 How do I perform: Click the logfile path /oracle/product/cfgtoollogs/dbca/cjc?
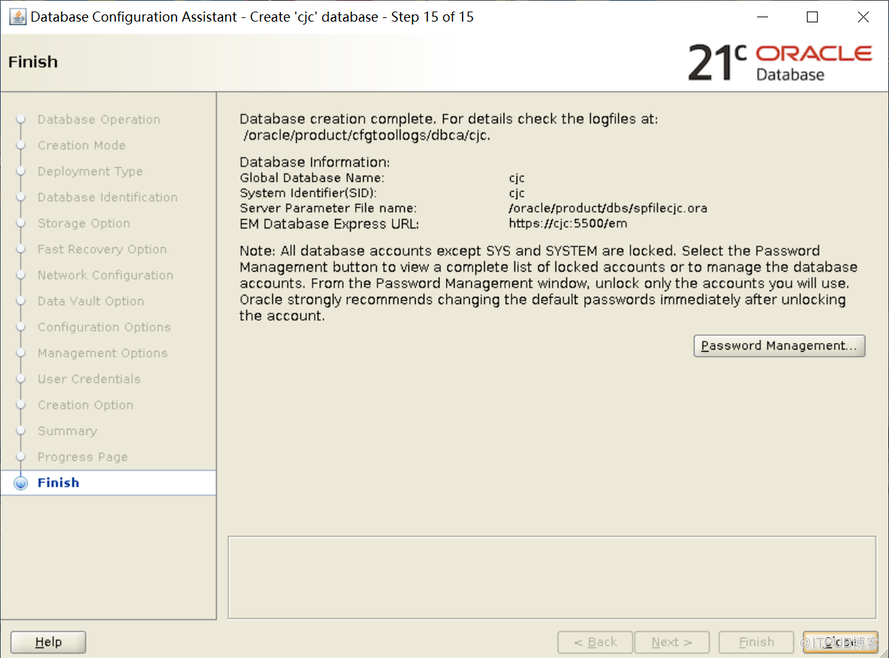tap(367, 136)
